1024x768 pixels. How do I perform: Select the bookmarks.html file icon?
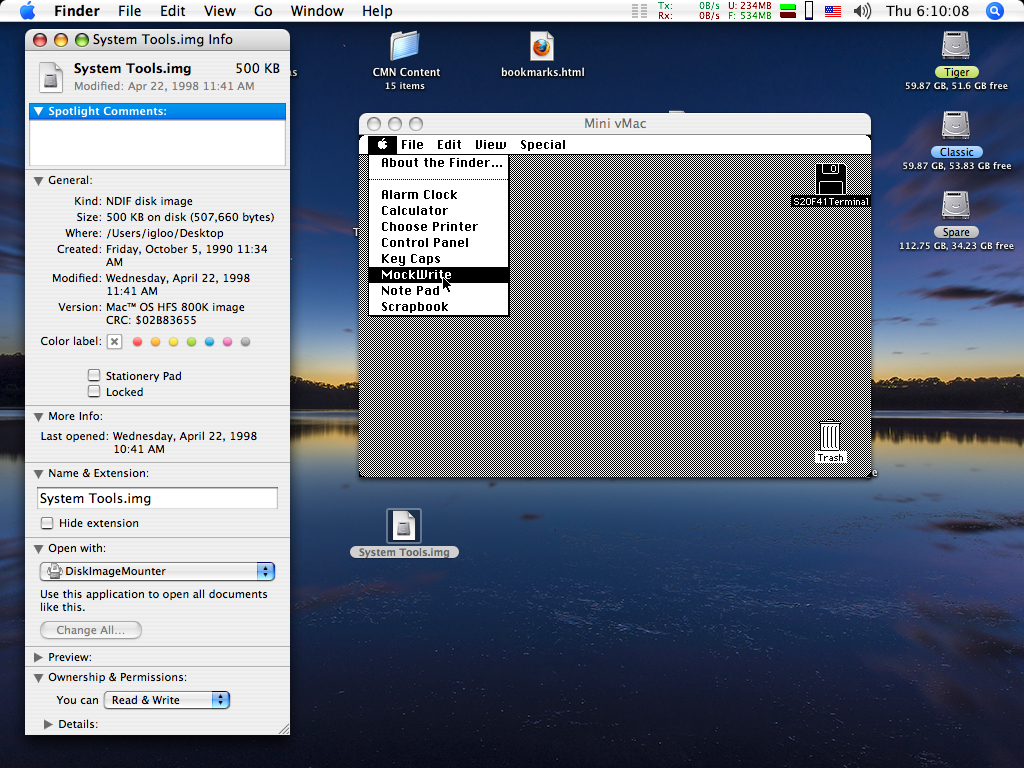pyautogui.click(x=541, y=46)
